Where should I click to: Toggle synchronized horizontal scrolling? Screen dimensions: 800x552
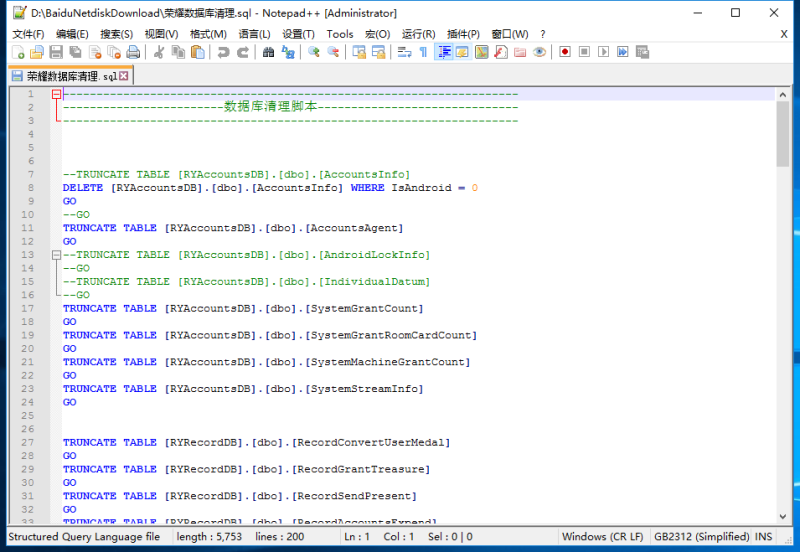pos(379,52)
